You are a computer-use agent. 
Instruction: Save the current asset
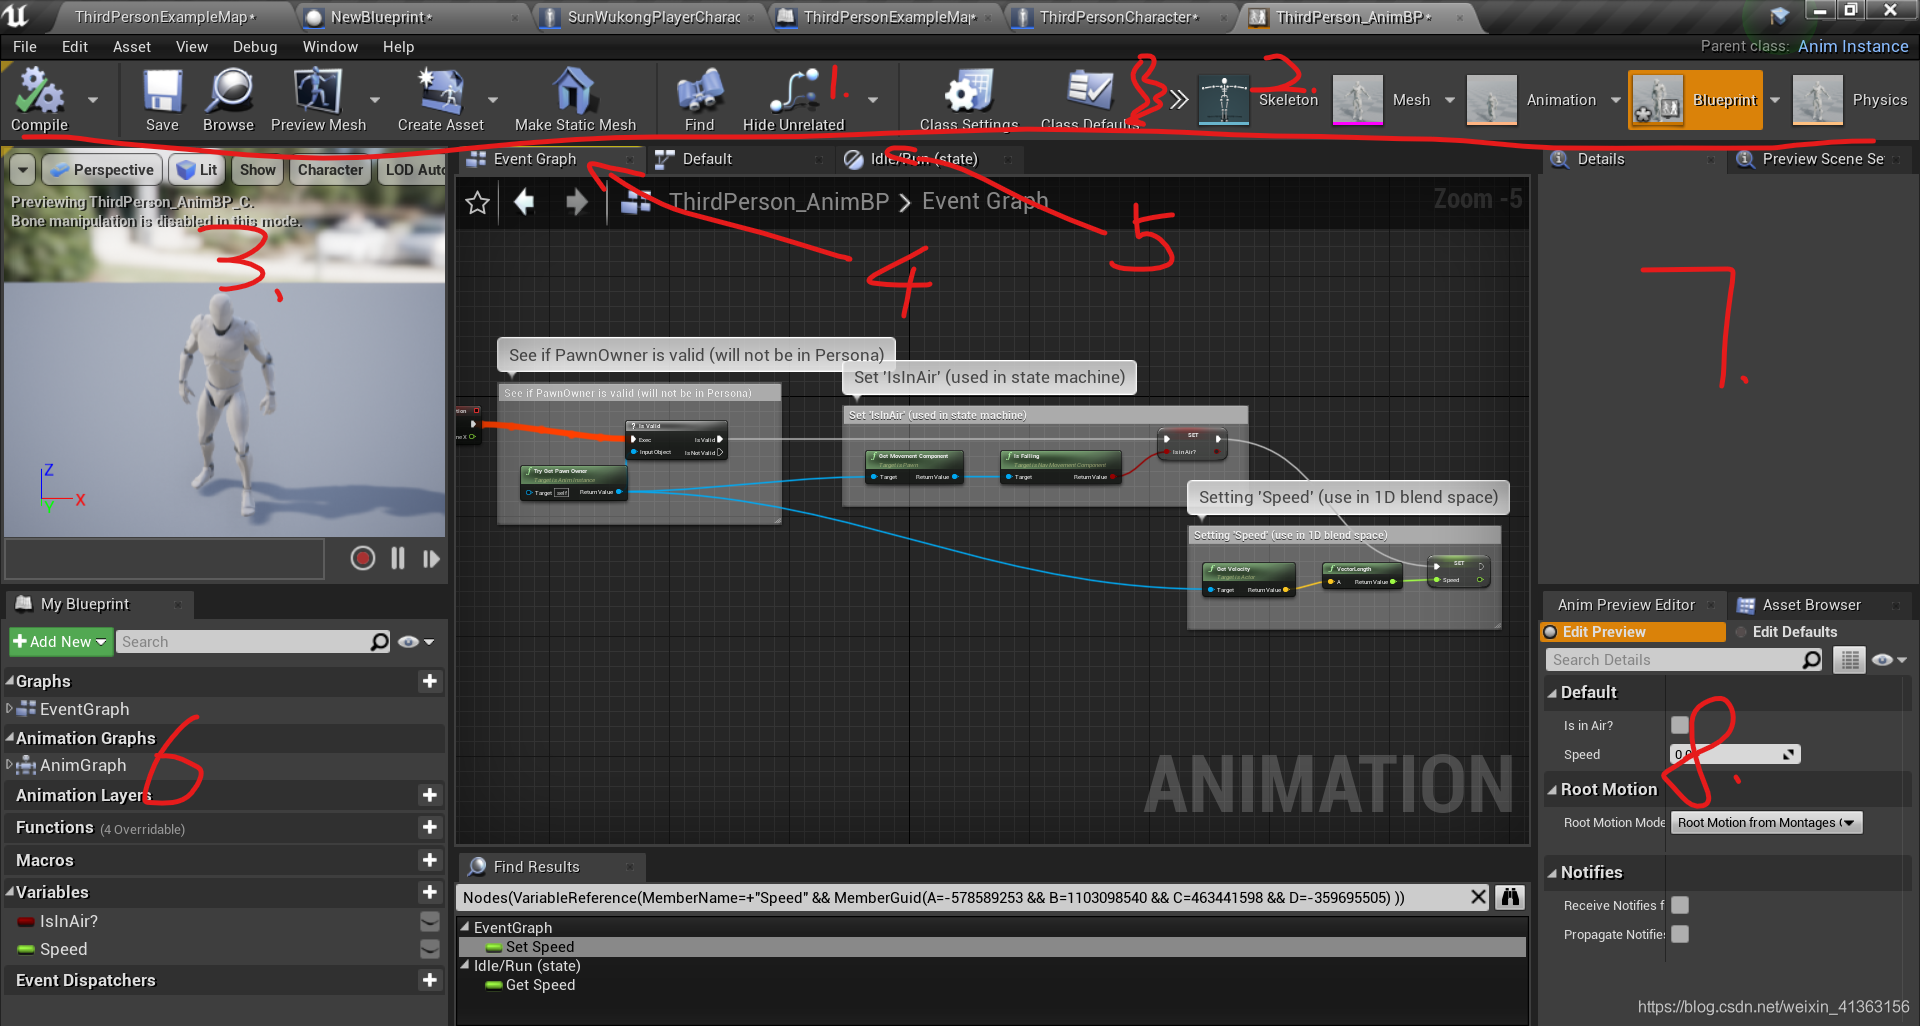click(162, 100)
